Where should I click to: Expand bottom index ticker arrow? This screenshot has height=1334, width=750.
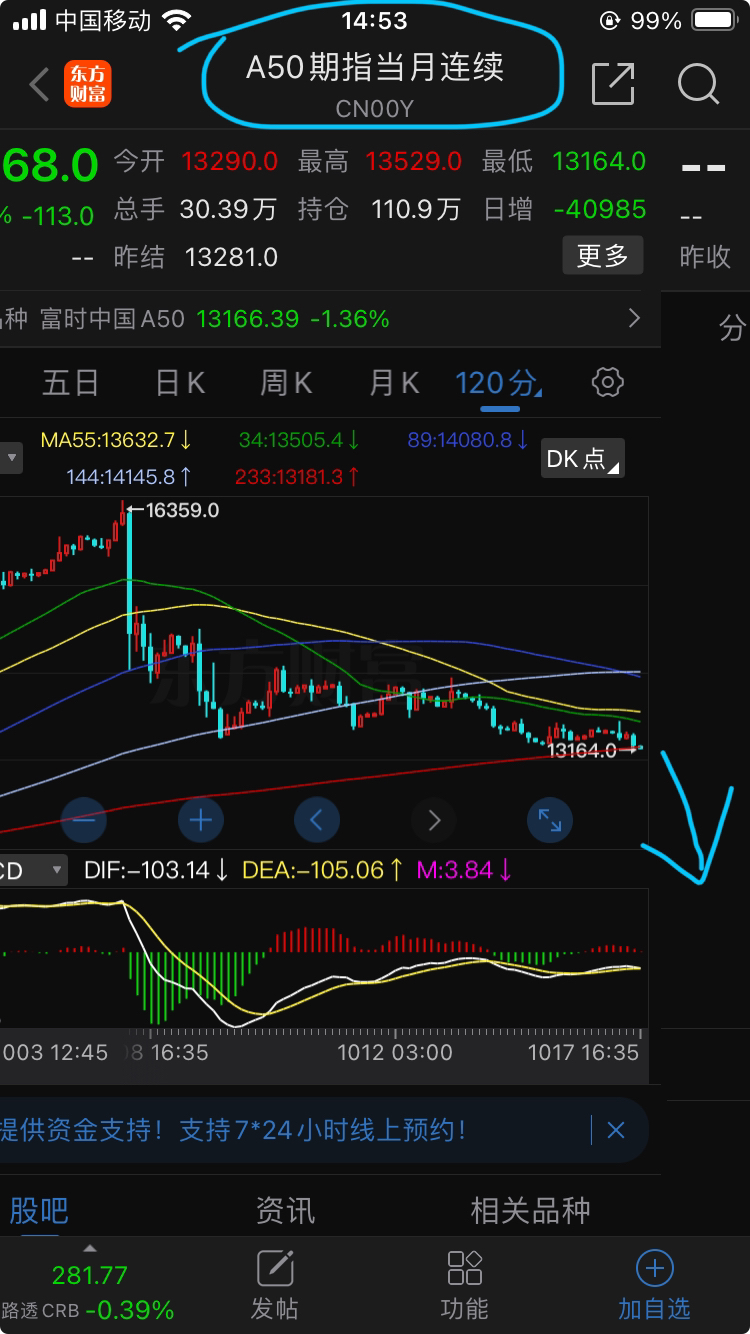pyautogui.click(x=90, y=1249)
